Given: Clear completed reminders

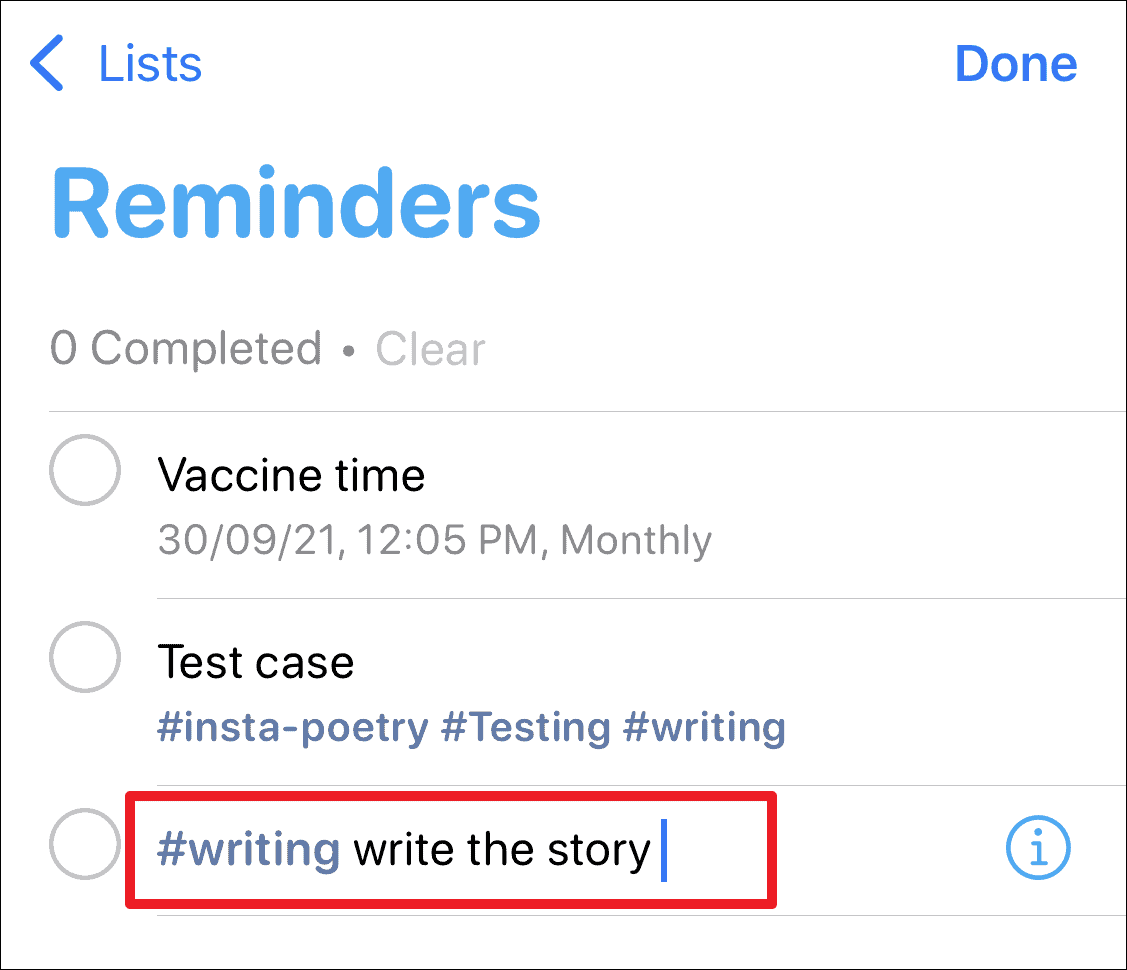Looking at the screenshot, I should coord(430,348).
